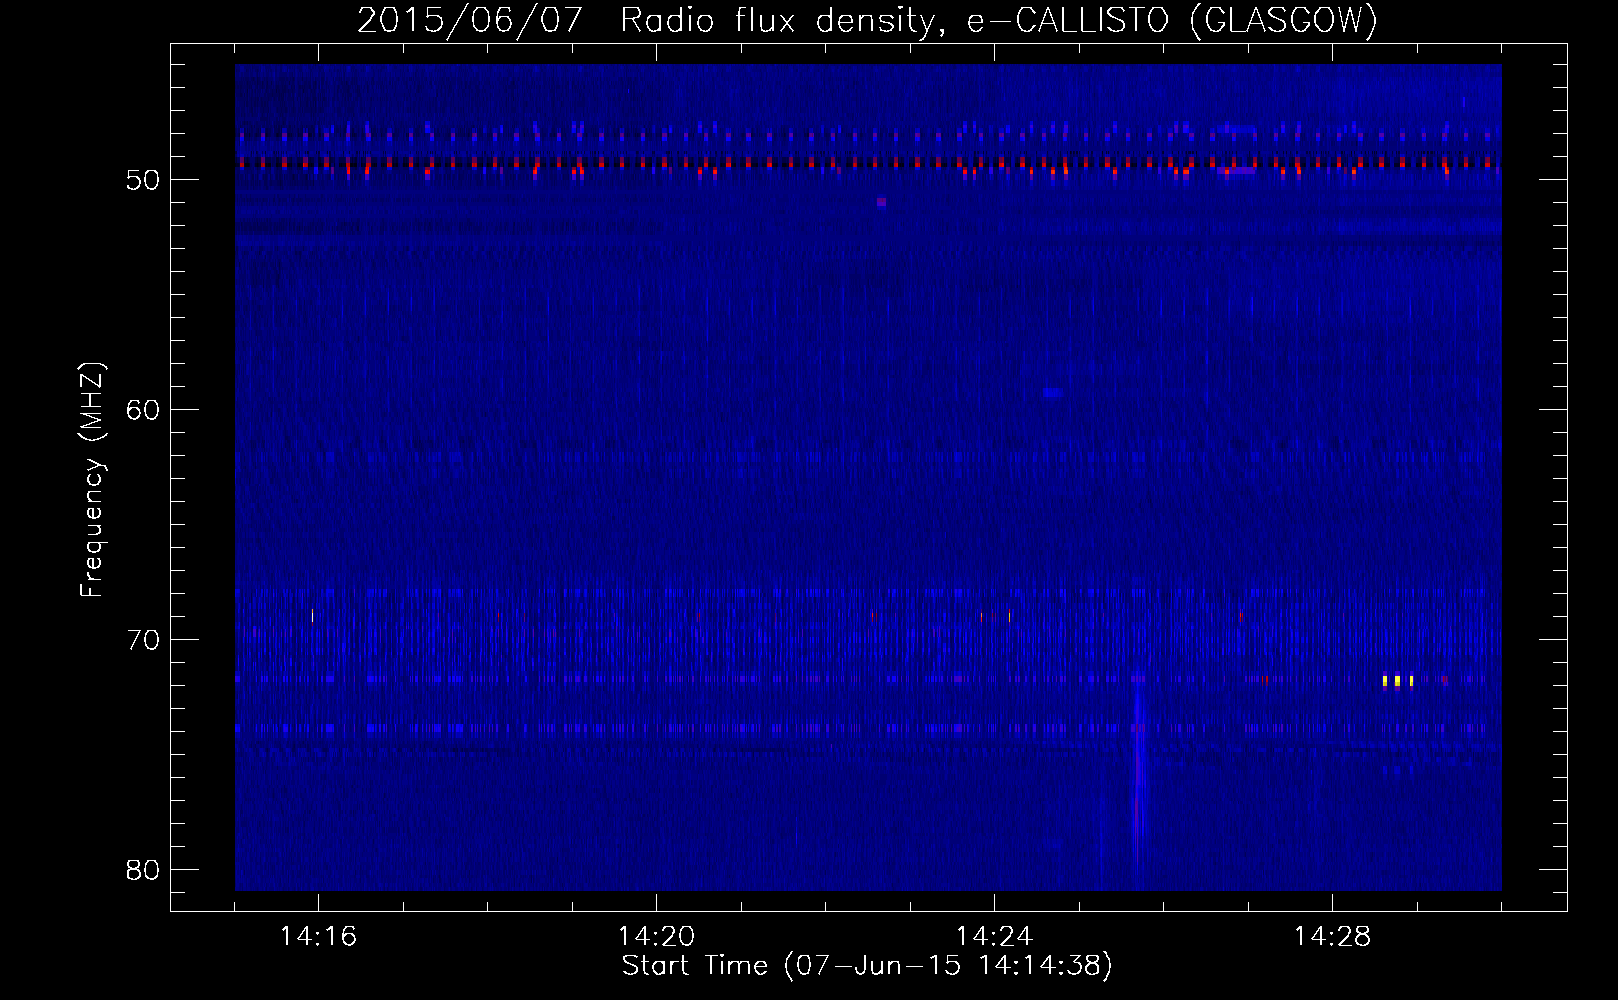
Task: Click the 50 frequency tick label
Action: (143, 180)
